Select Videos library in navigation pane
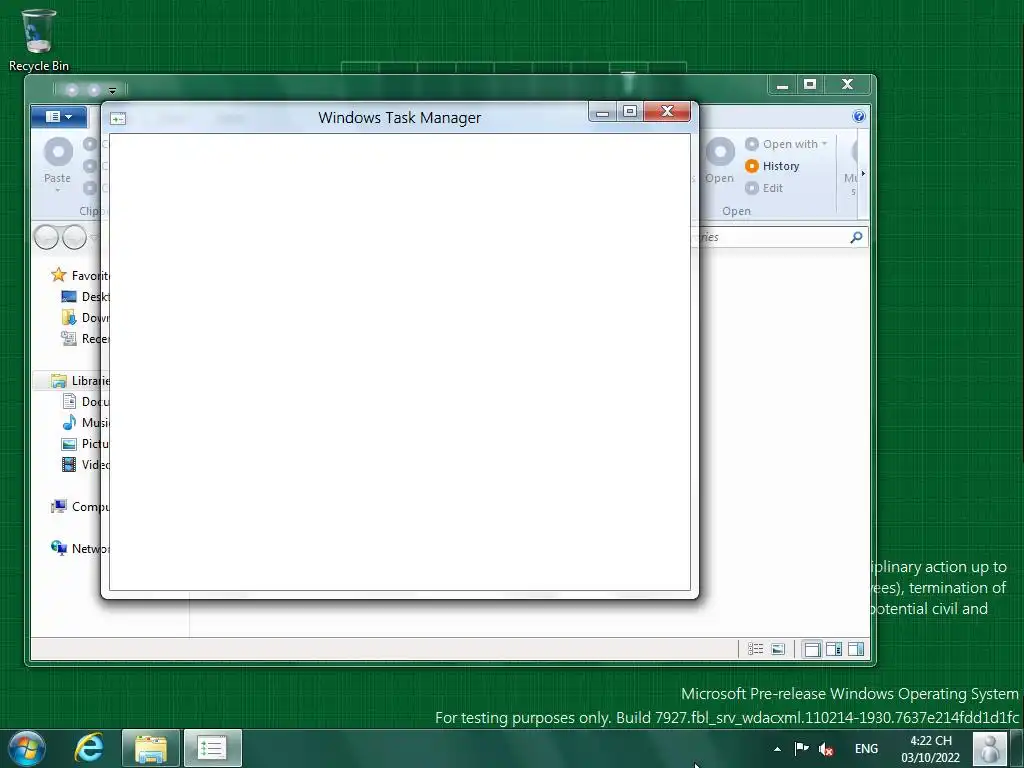This screenshot has width=1024, height=768. (x=85, y=464)
